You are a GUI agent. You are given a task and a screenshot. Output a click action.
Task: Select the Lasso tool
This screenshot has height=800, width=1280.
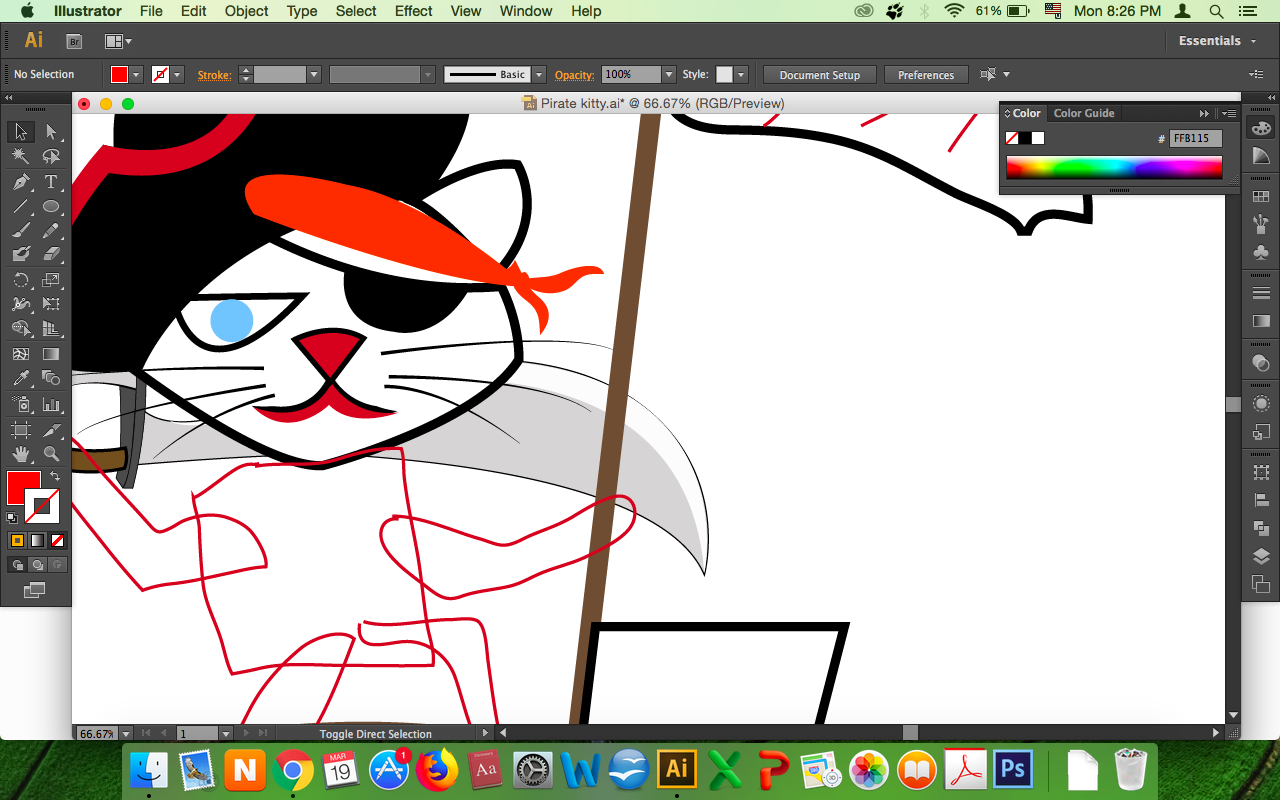point(51,157)
